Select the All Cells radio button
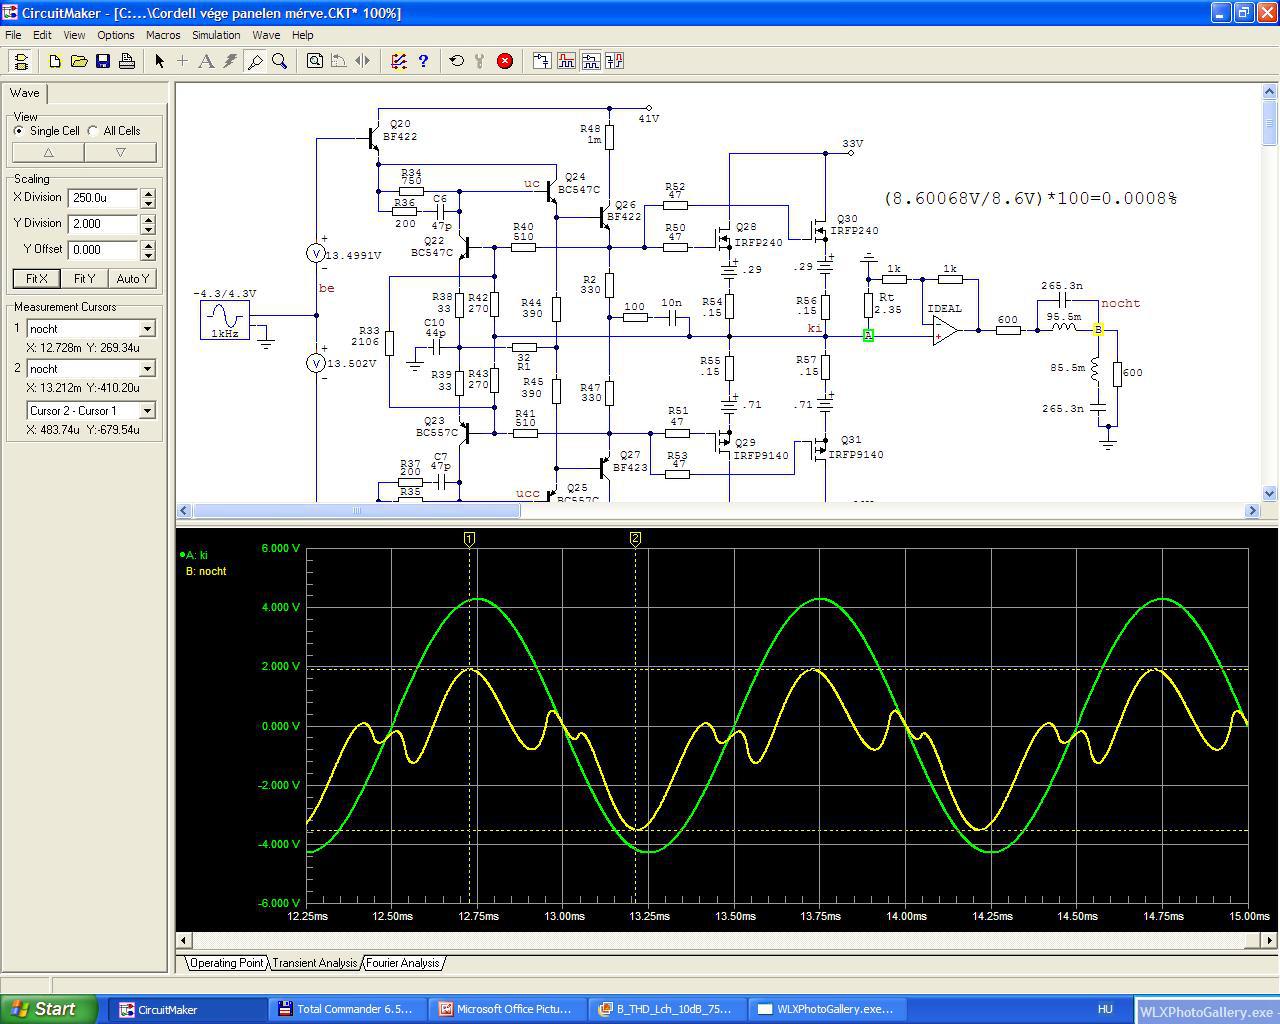Viewport: 1280px width, 1024px height. pos(93,131)
